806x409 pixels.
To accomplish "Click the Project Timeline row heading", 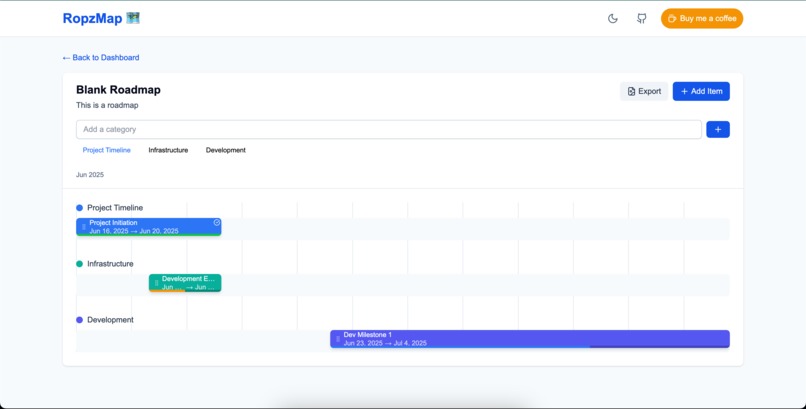I will (x=115, y=208).
